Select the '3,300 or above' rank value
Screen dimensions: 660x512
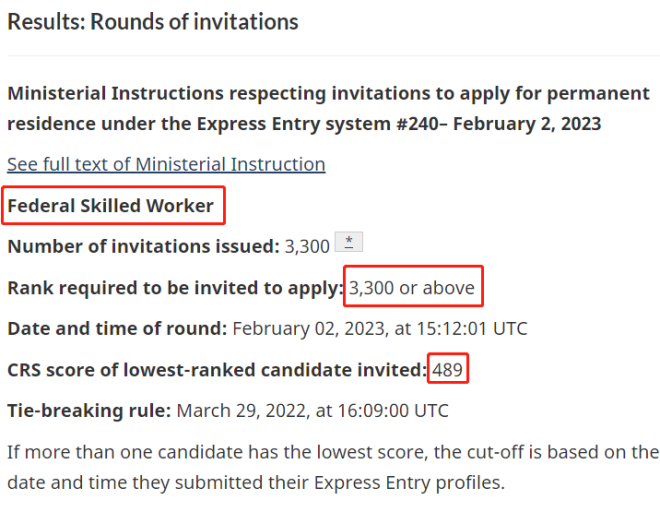pos(412,288)
